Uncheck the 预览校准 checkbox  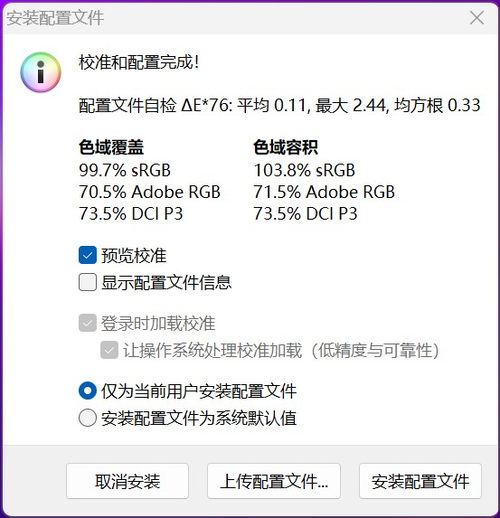click(88, 255)
